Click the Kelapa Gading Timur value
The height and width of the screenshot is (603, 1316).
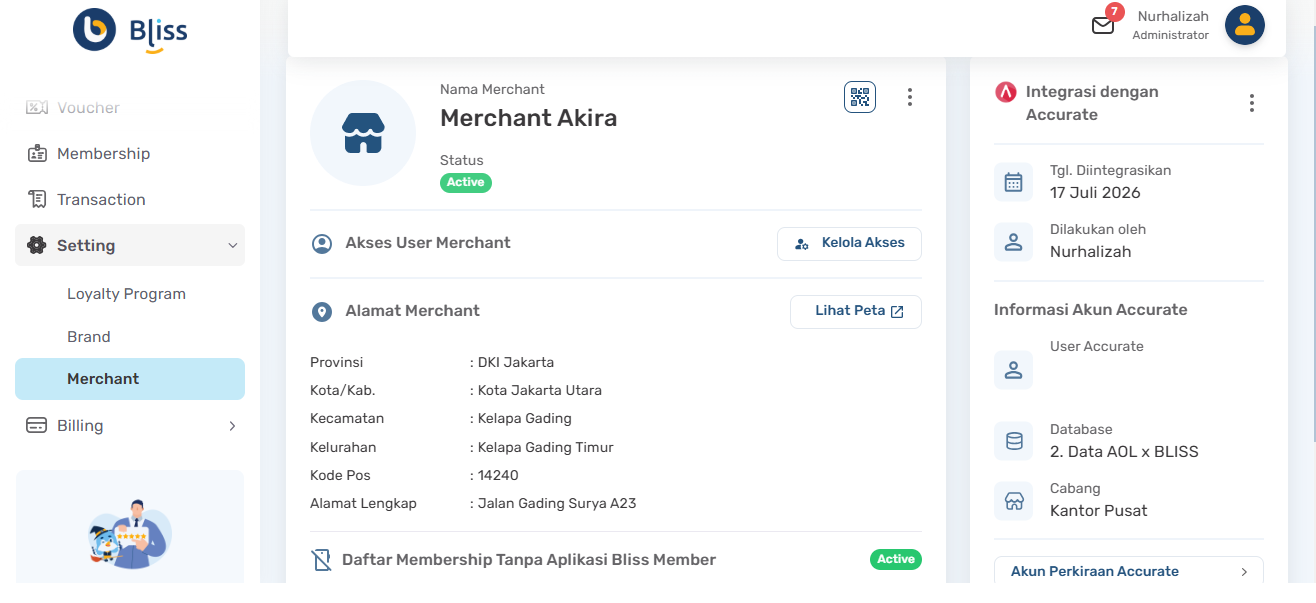tap(546, 447)
